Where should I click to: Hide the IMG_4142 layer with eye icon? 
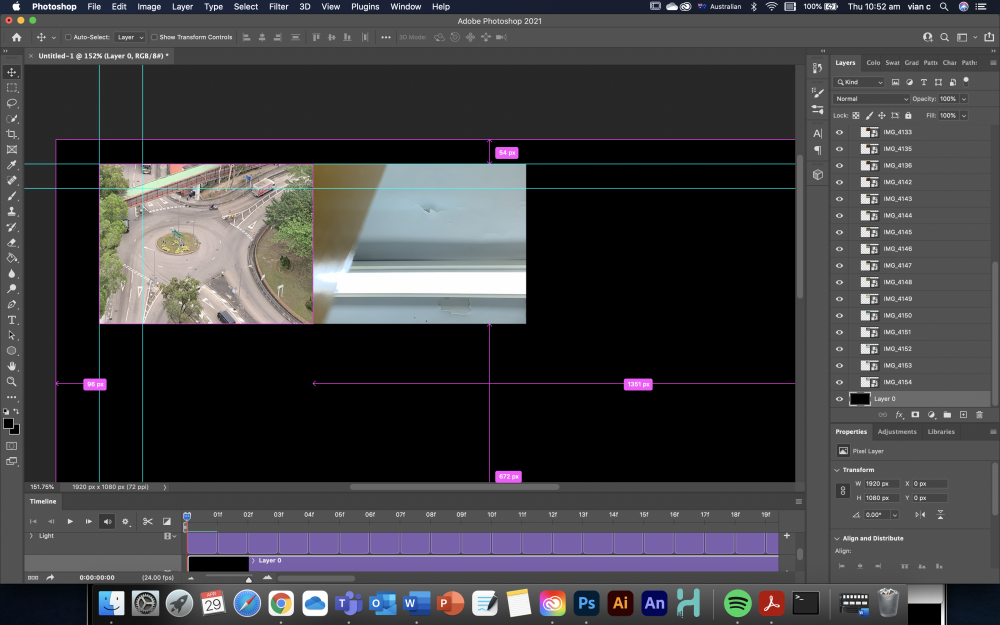[x=839, y=182]
